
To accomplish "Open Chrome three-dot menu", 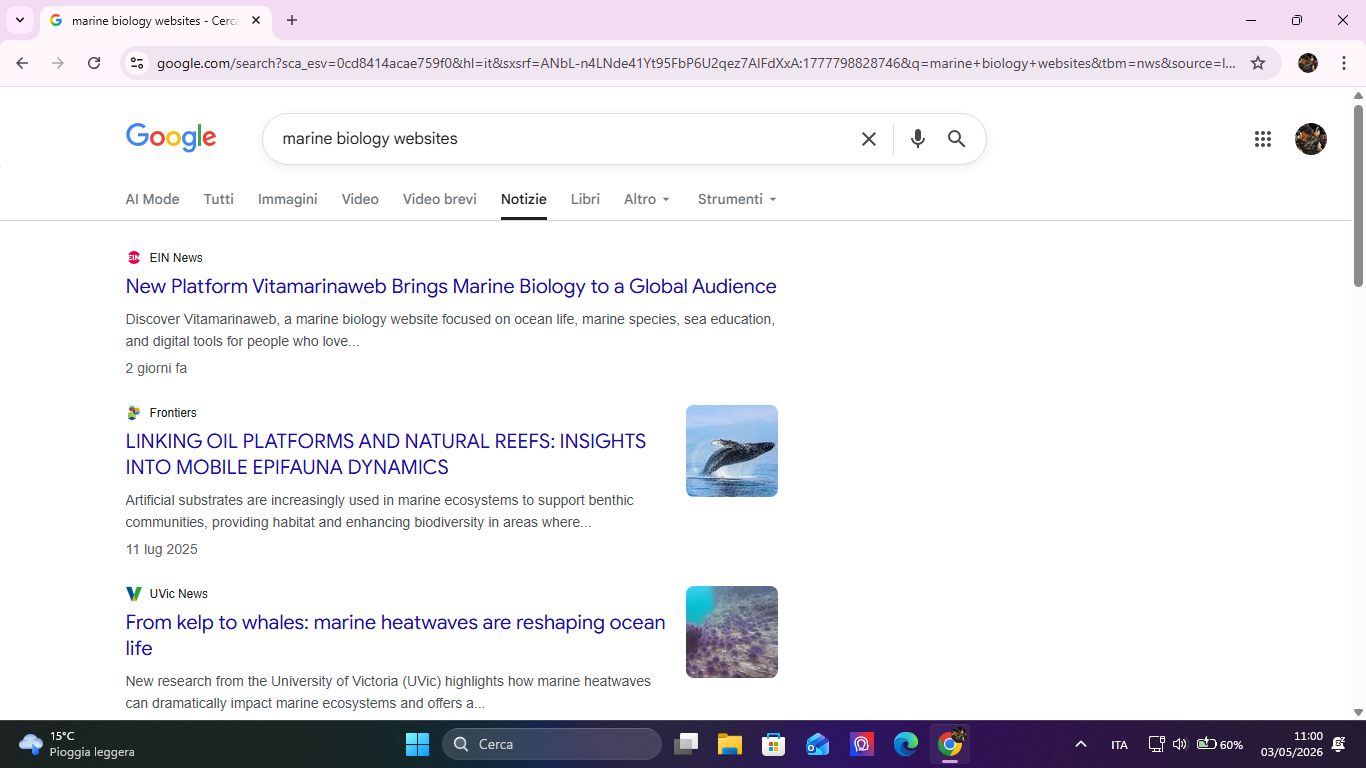I will tap(1344, 63).
